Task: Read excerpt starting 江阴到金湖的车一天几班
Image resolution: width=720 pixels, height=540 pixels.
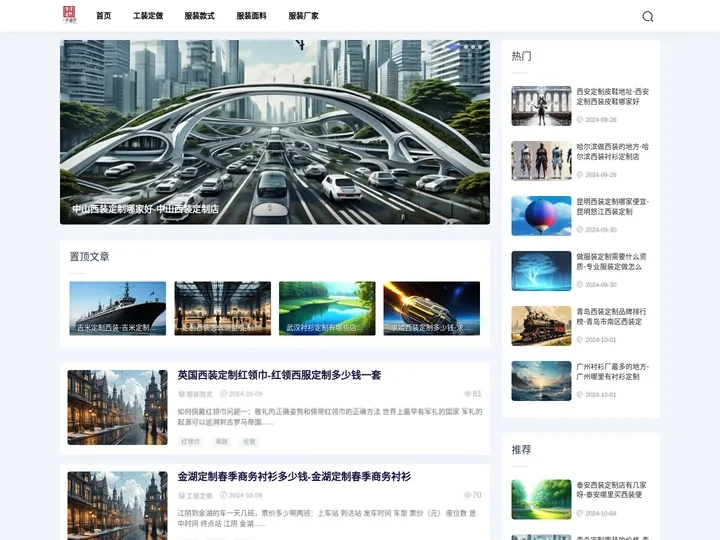Action: click(327, 518)
